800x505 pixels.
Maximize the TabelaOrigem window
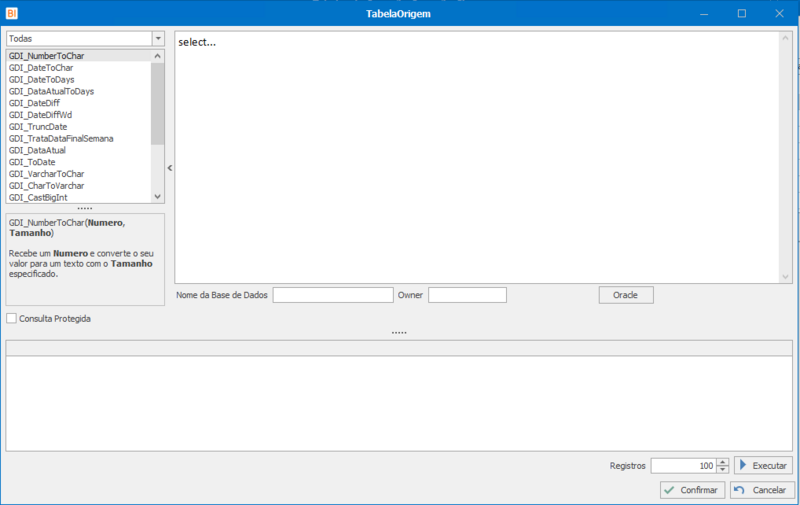[x=742, y=14]
